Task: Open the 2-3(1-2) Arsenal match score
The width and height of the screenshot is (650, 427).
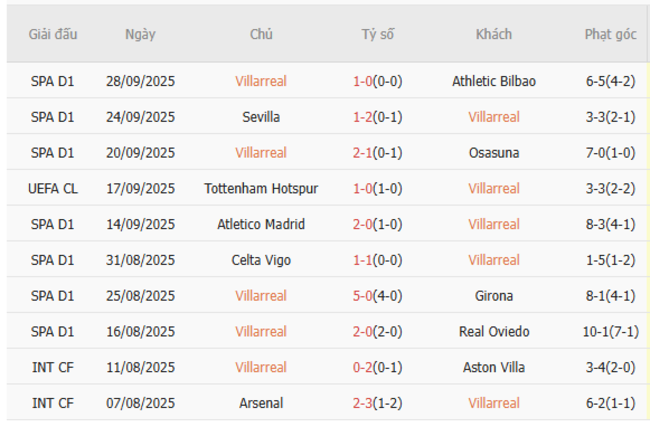Action: pyautogui.click(x=378, y=403)
